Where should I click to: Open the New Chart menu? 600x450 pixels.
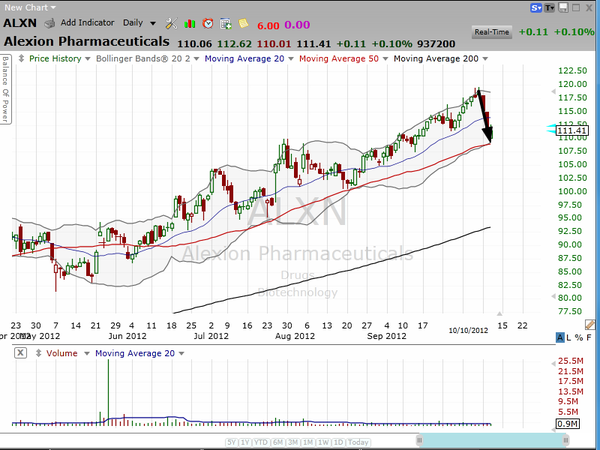tap(30, 7)
